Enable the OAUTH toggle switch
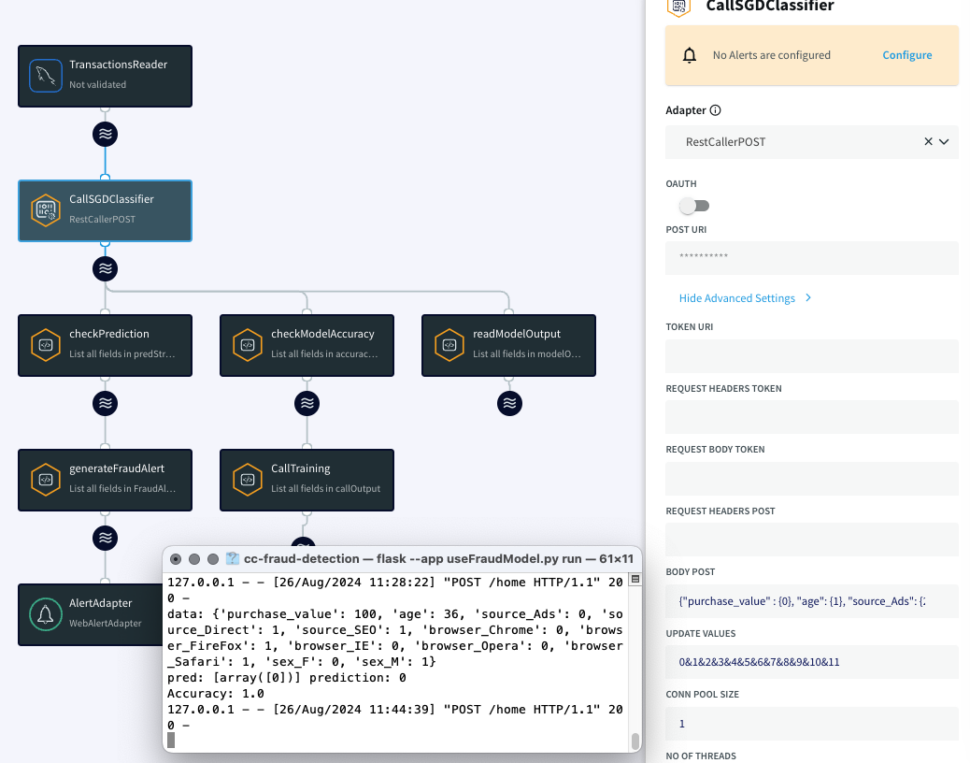This screenshot has width=970, height=763. pyautogui.click(x=693, y=206)
